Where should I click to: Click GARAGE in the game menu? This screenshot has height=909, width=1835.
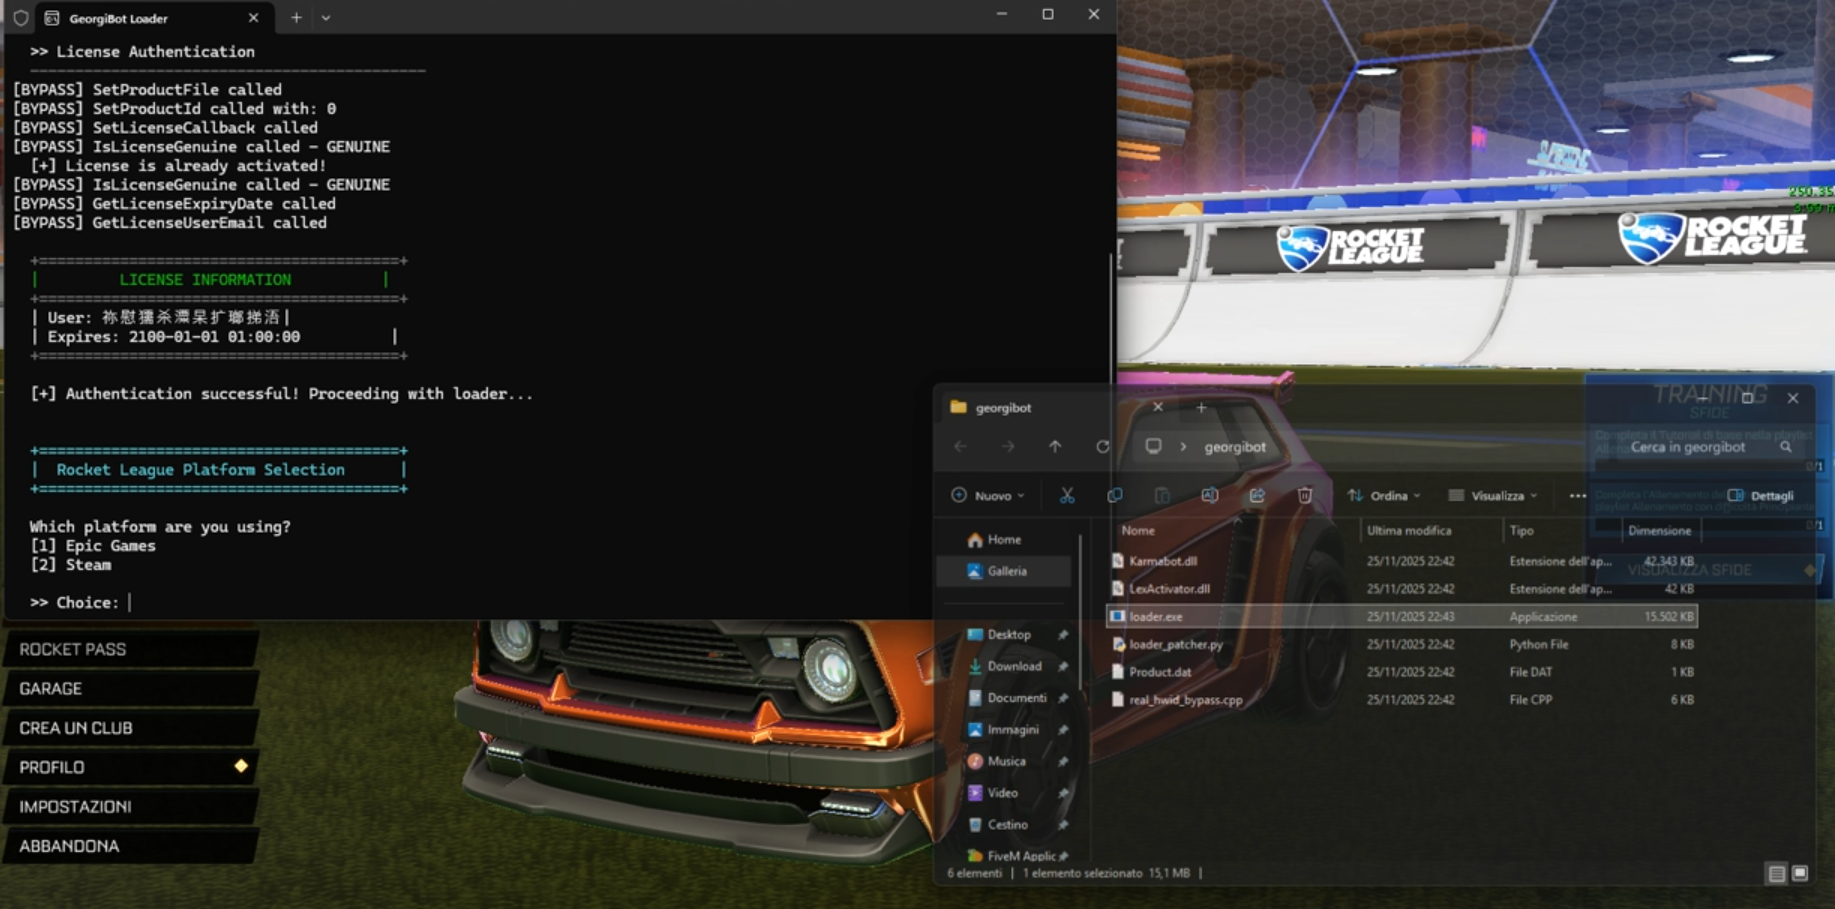point(51,689)
